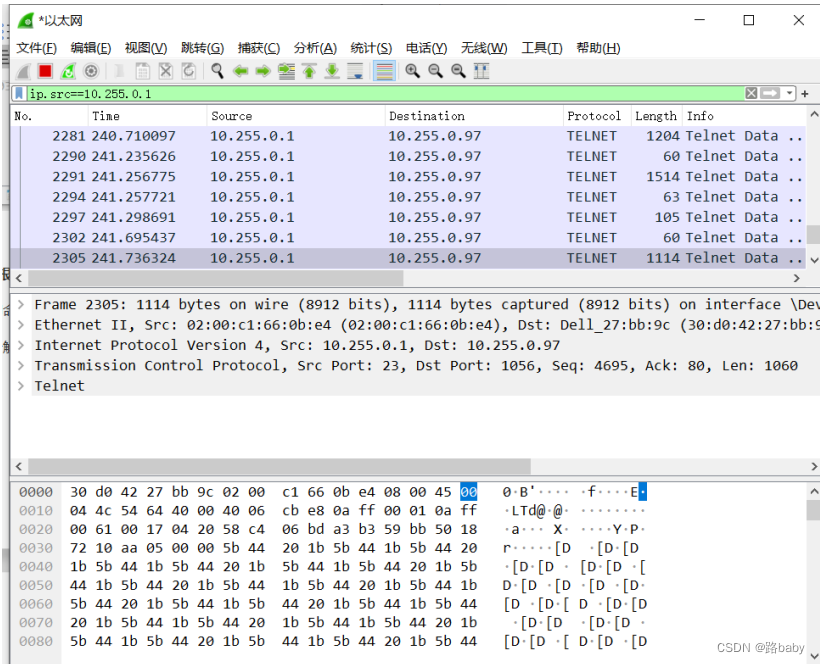Expand Transmission Control Protocol section

[x=21, y=365]
